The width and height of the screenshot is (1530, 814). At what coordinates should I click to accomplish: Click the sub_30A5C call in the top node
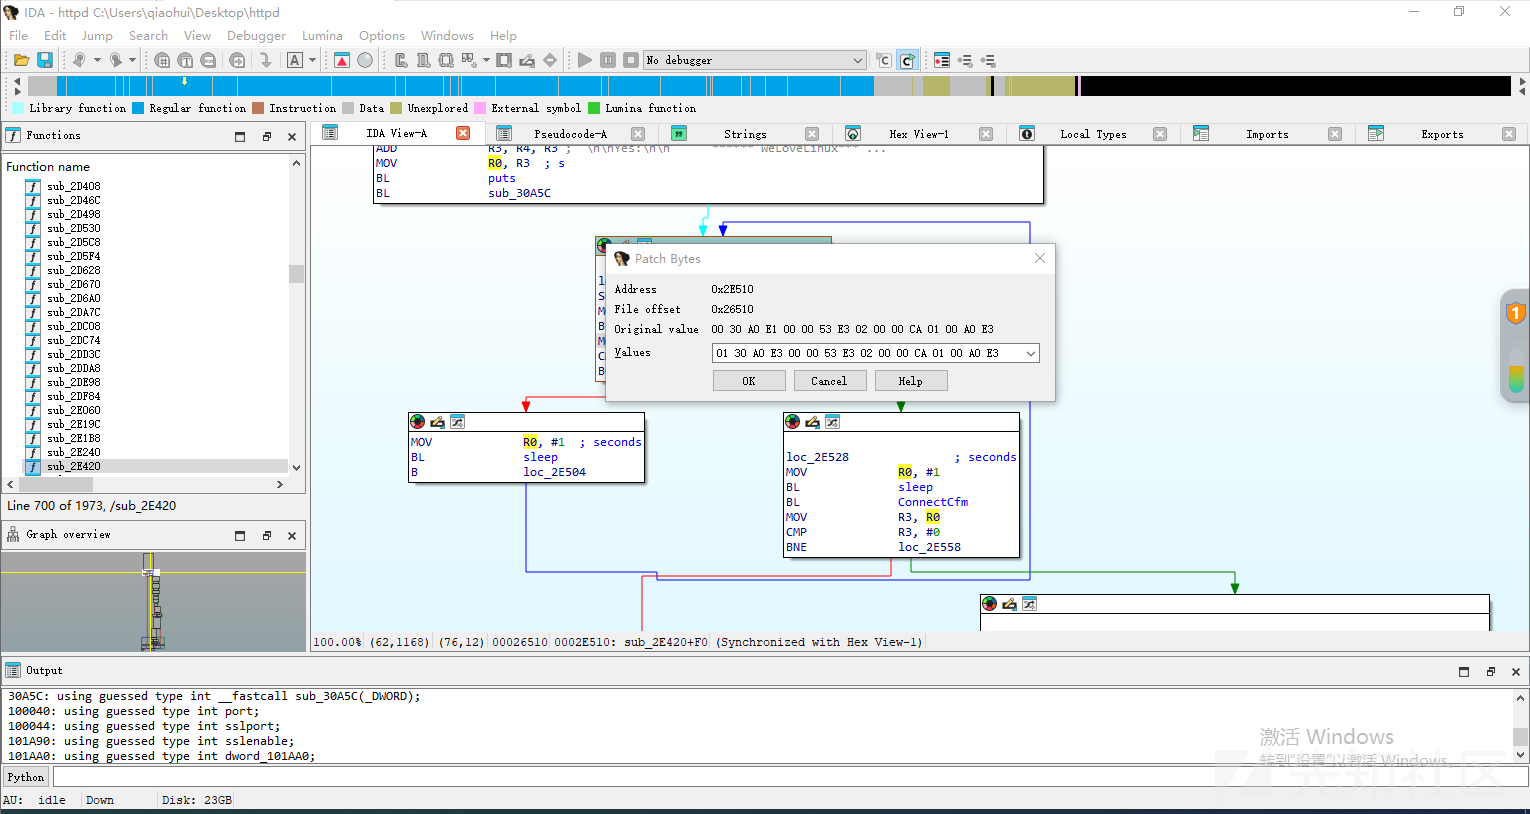tap(519, 193)
